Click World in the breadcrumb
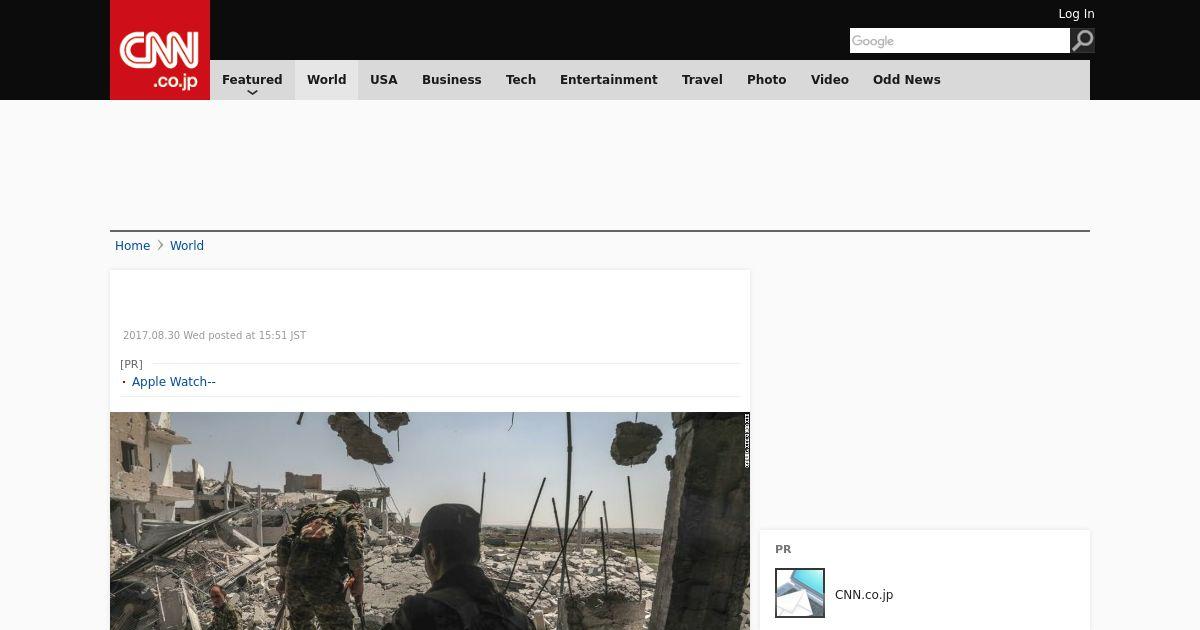 click(187, 246)
